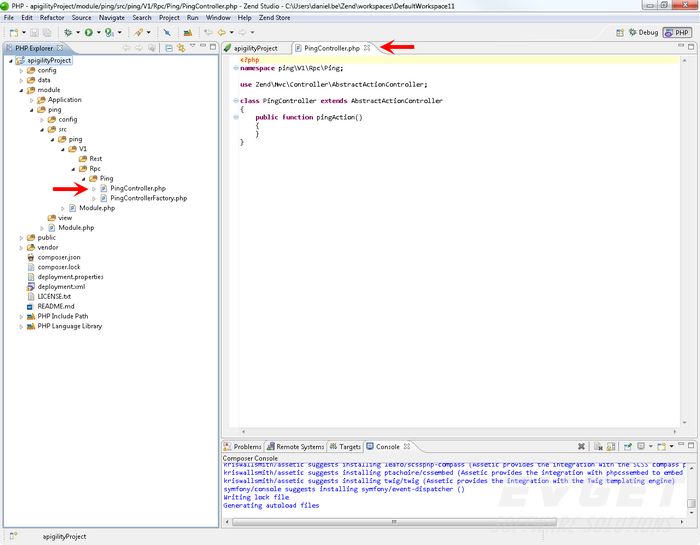The height and width of the screenshot is (545, 700).
Task: Click the green Run button icon
Action: [x=88, y=33]
